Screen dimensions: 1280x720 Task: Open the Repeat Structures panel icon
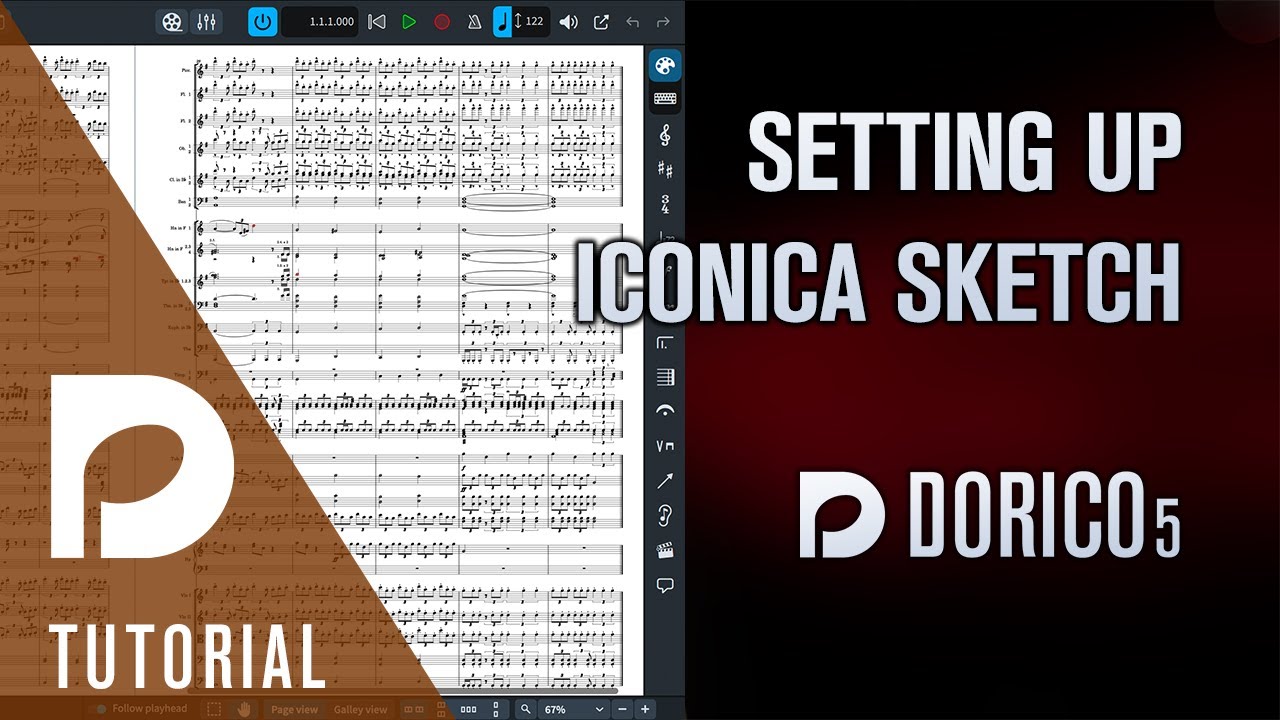tap(665, 342)
